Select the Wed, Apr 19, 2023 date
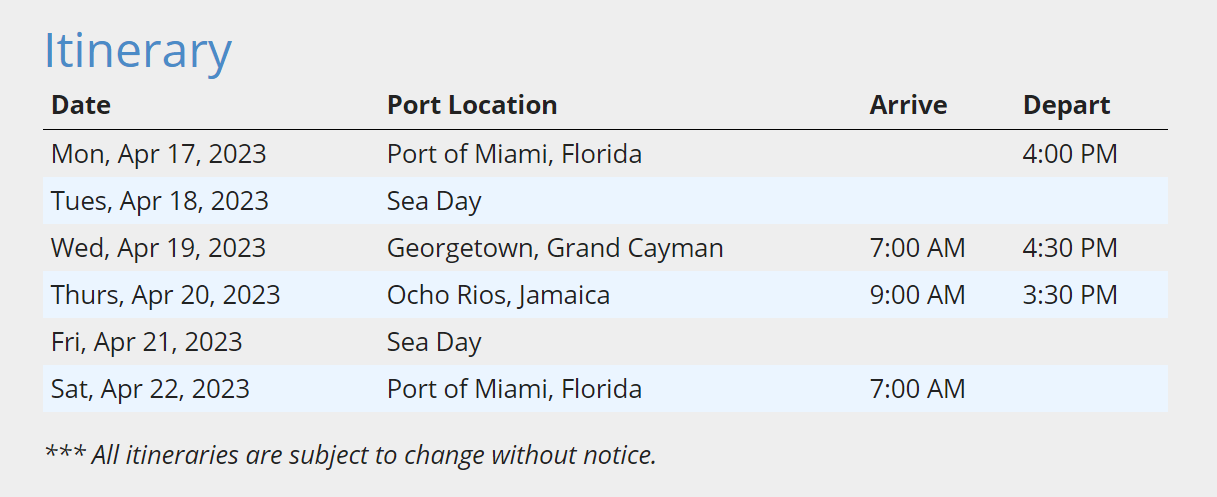Image resolution: width=1217 pixels, height=497 pixels. click(159, 248)
